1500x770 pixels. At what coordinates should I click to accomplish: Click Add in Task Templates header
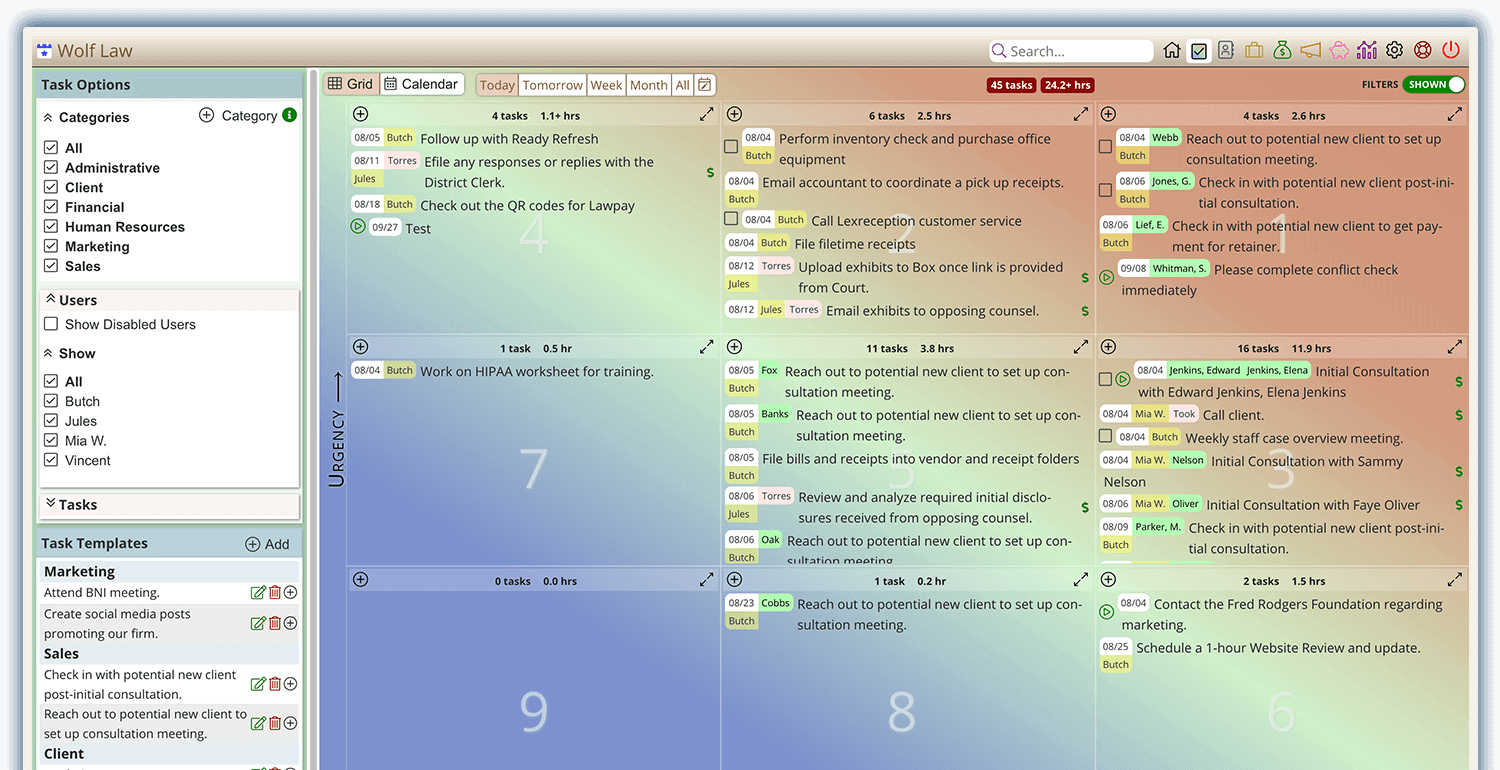[267, 544]
